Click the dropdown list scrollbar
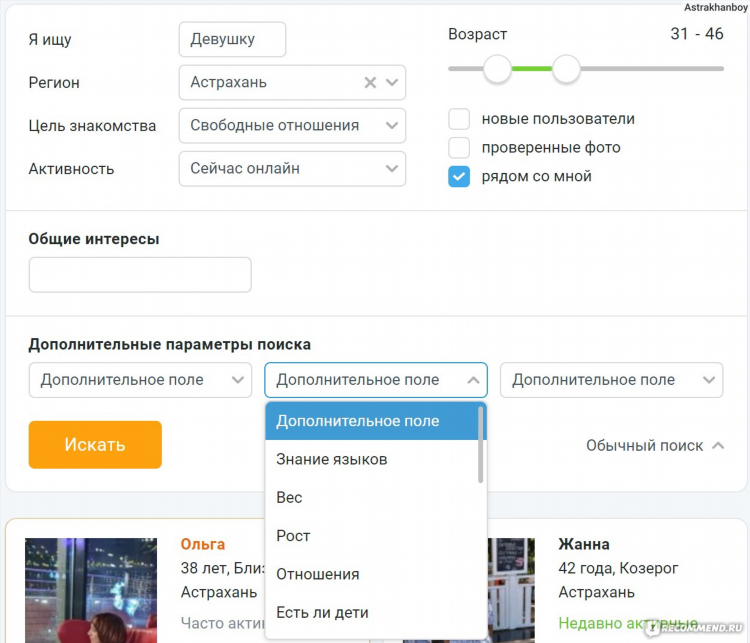Image resolution: width=750 pixels, height=643 pixels. [480, 445]
